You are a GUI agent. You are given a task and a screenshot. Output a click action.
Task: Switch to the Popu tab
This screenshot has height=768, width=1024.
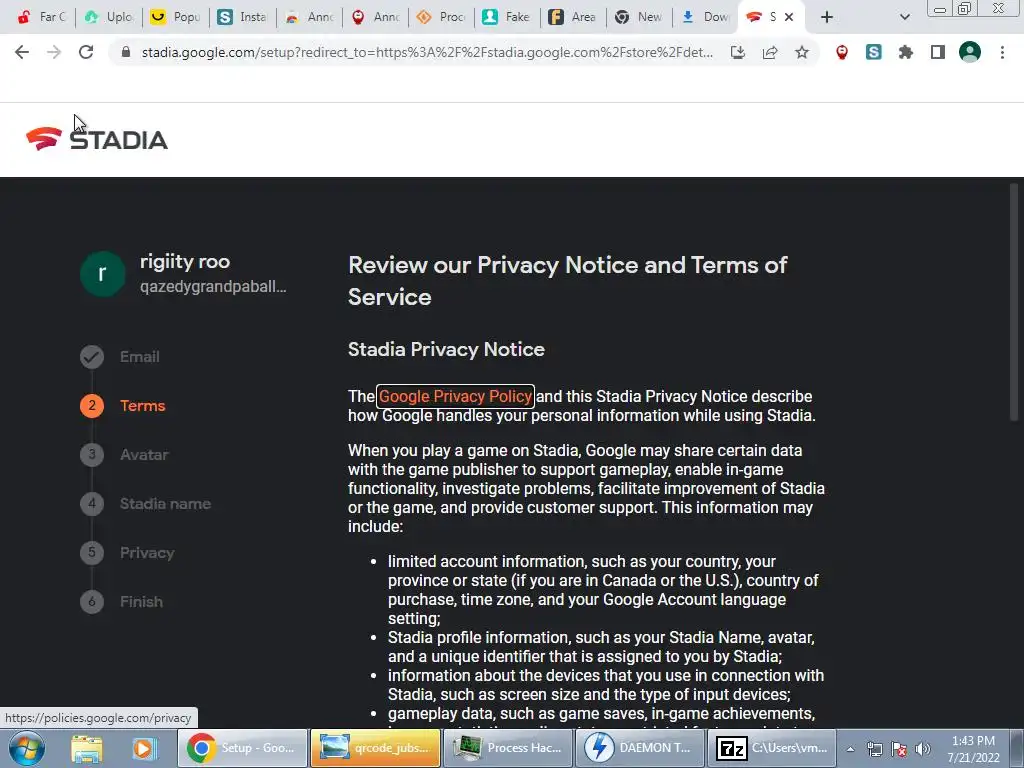coord(175,17)
